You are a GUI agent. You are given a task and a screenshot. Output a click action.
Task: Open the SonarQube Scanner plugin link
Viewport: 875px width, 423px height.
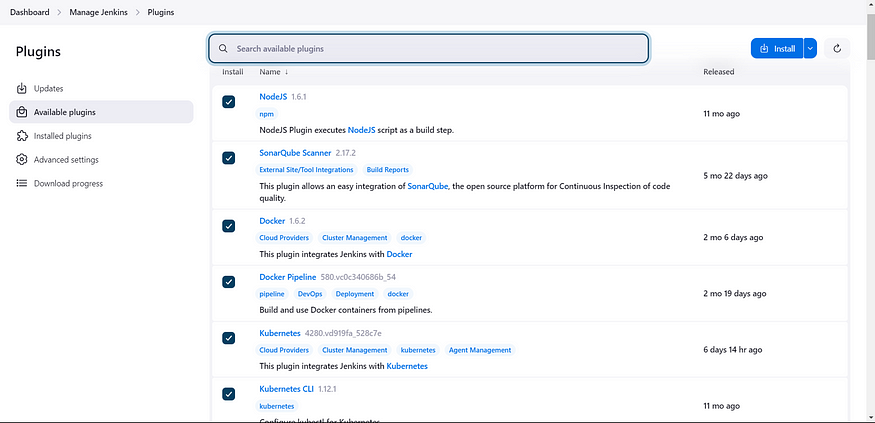(295, 153)
